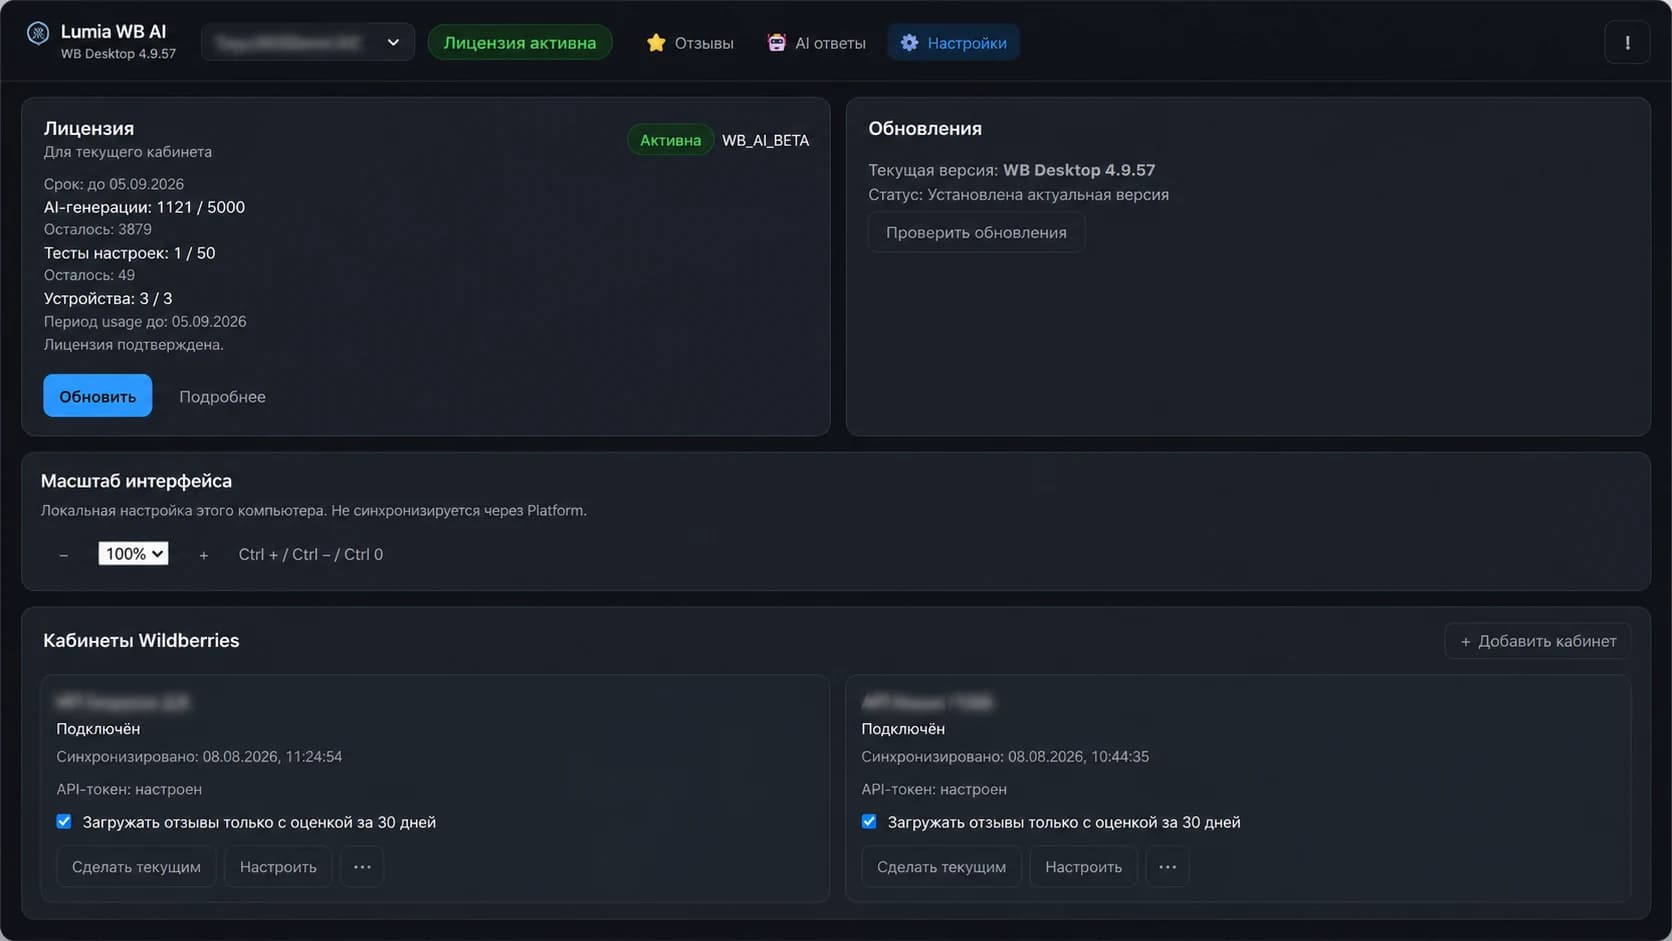Click the "Тесты настроек: 1 / 50" line
The image size is (1672, 941).
tap(129, 253)
